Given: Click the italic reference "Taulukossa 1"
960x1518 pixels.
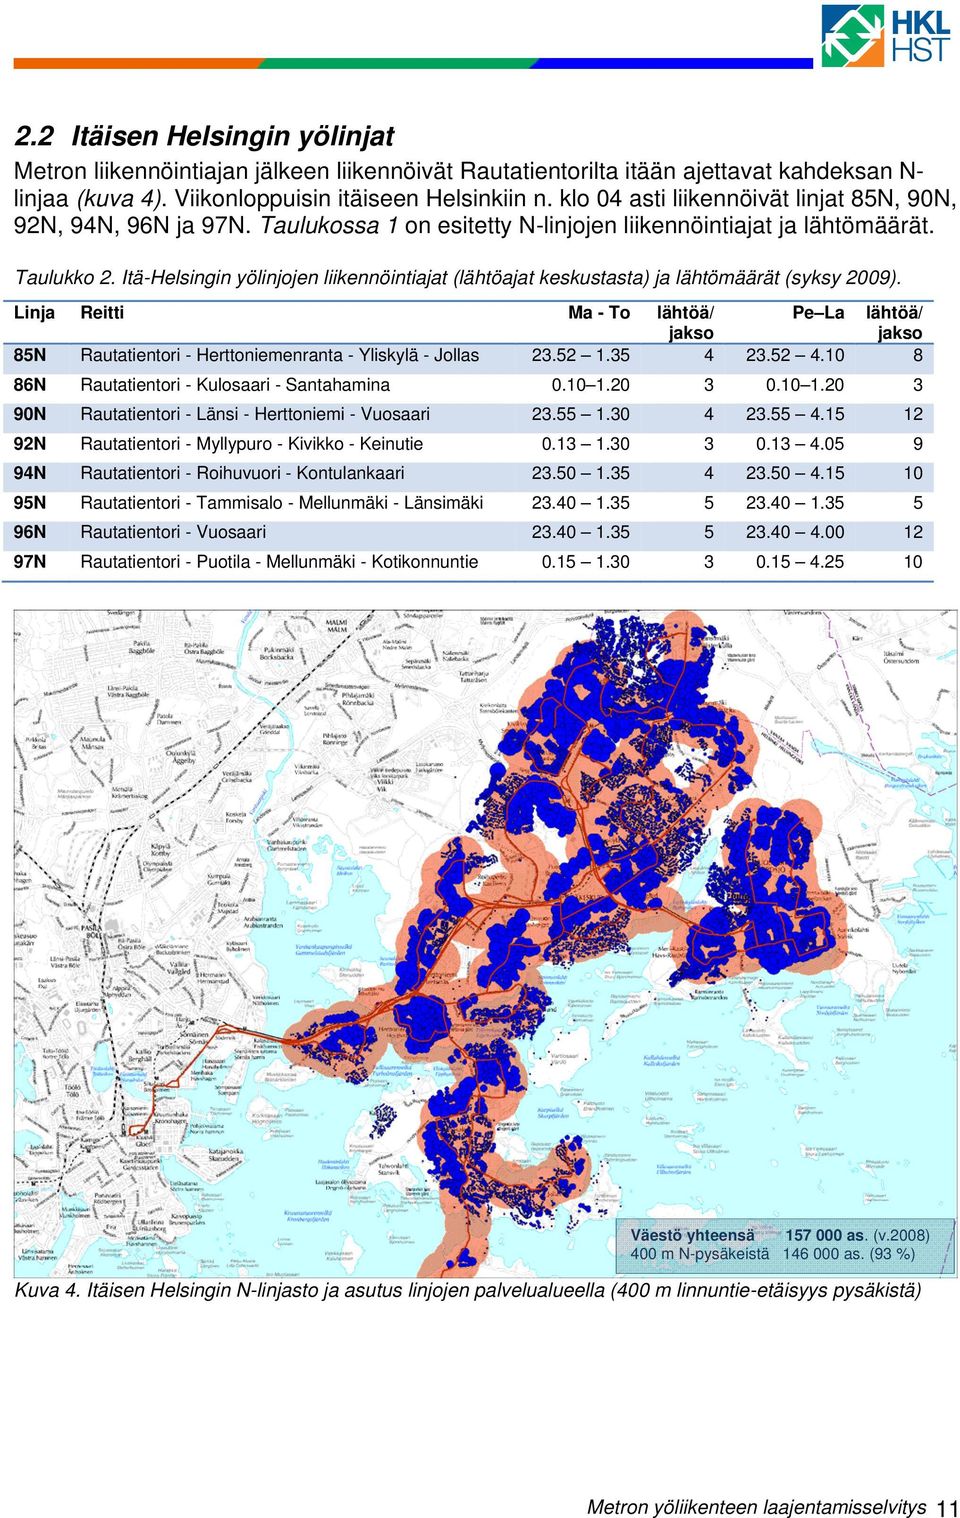Looking at the screenshot, I should pyautogui.click(x=329, y=225).
